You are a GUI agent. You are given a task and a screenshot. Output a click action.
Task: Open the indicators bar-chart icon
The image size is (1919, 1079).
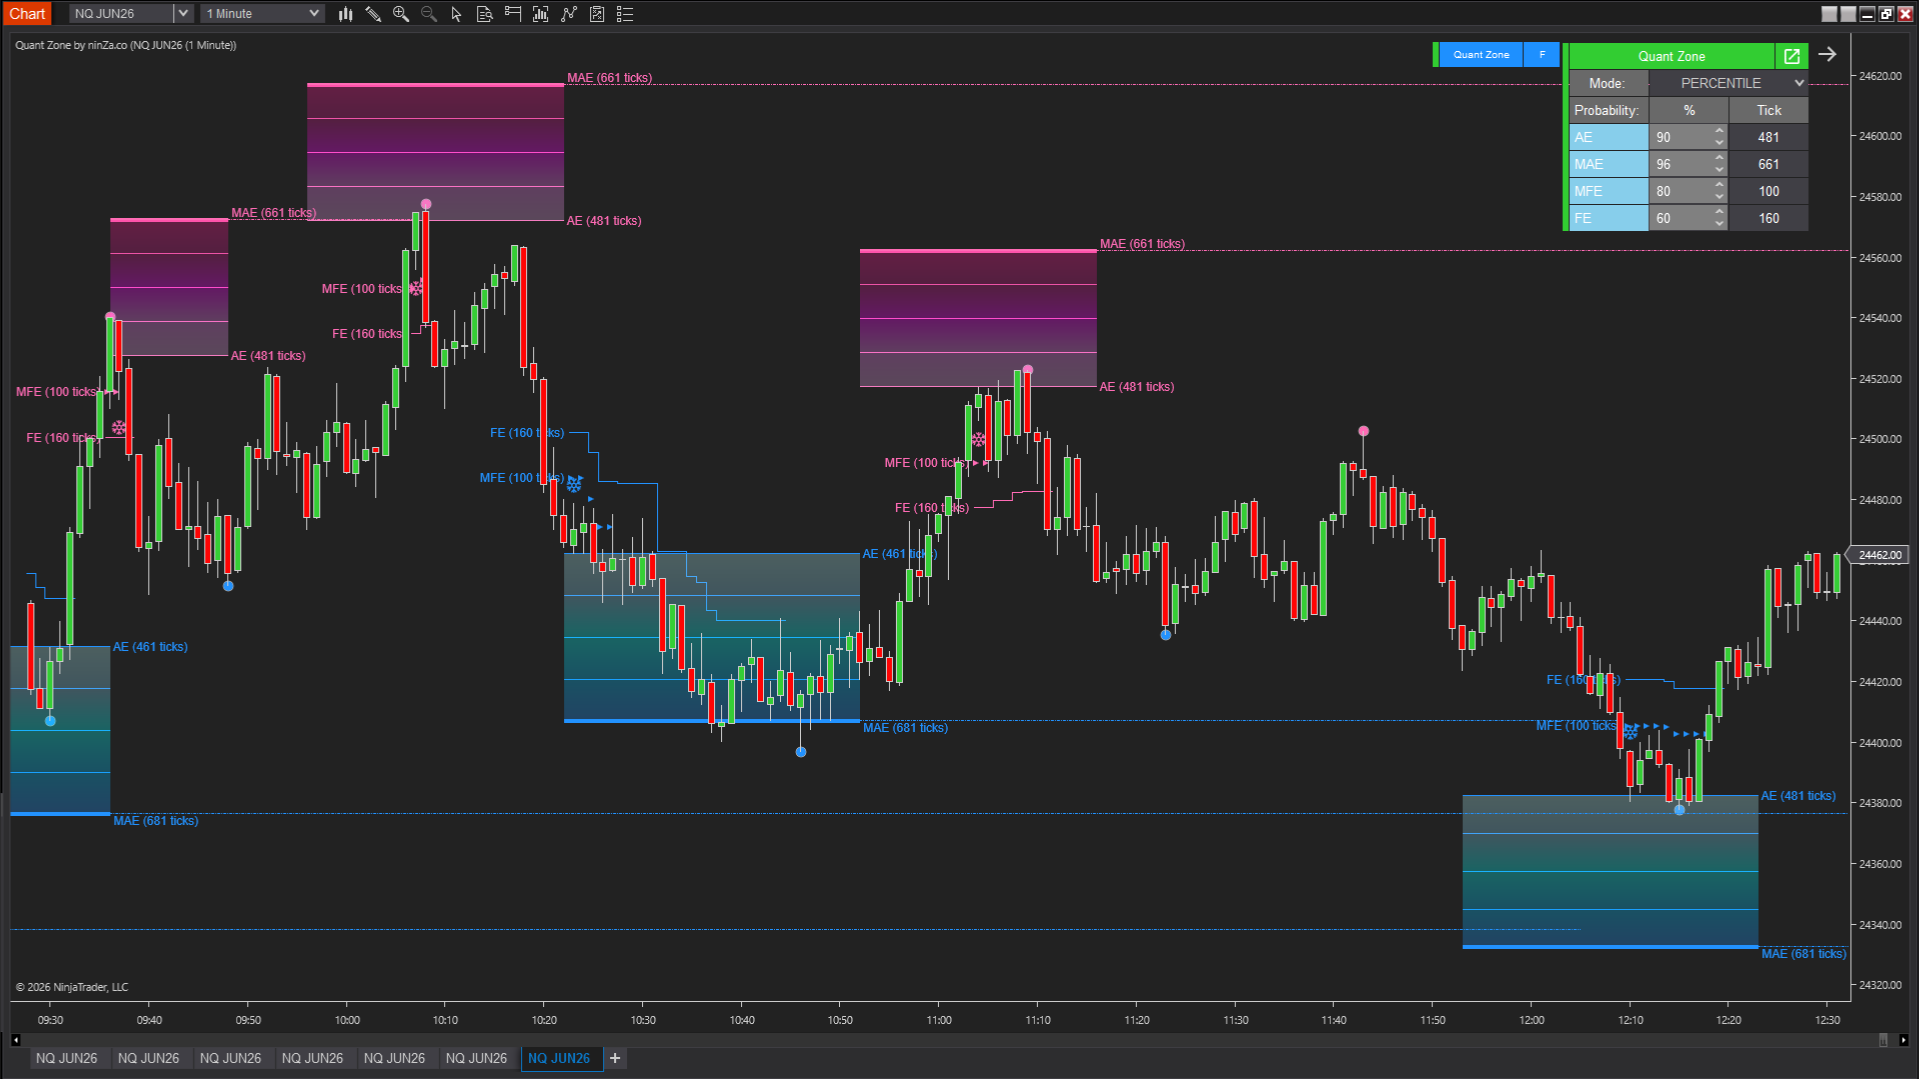point(541,14)
